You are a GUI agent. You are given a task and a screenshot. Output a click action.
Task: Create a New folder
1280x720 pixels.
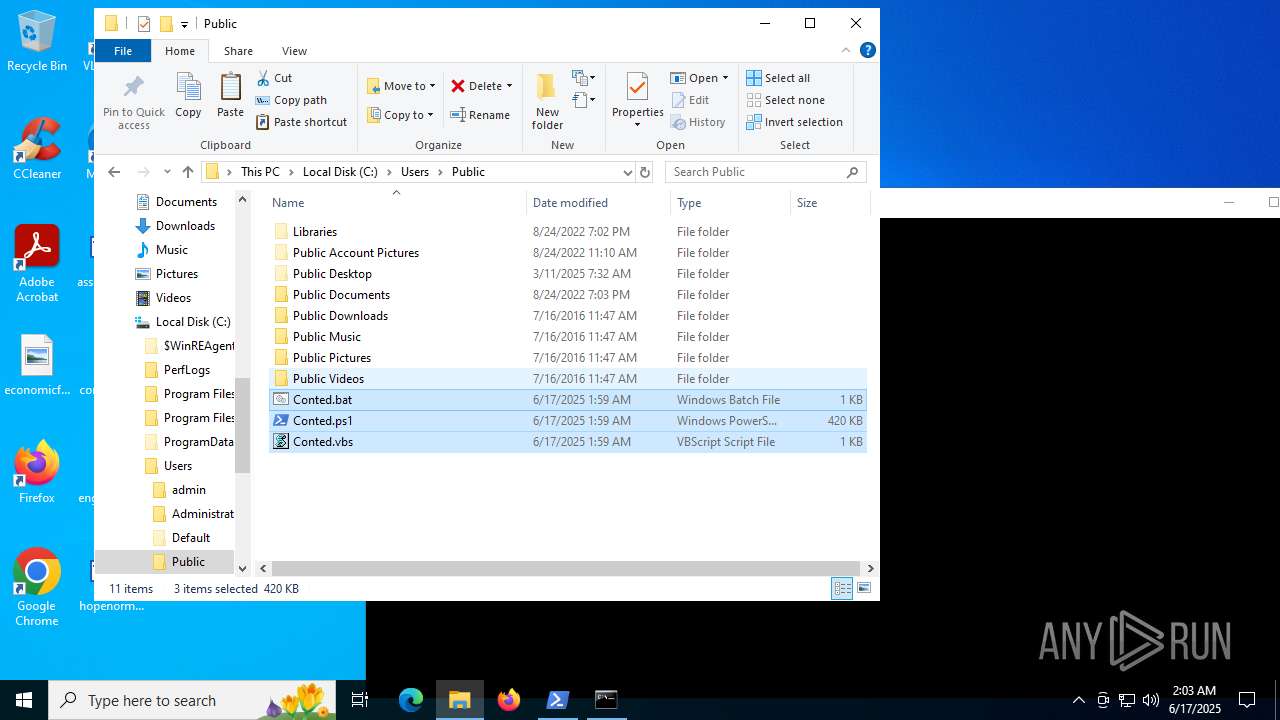(x=547, y=101)
